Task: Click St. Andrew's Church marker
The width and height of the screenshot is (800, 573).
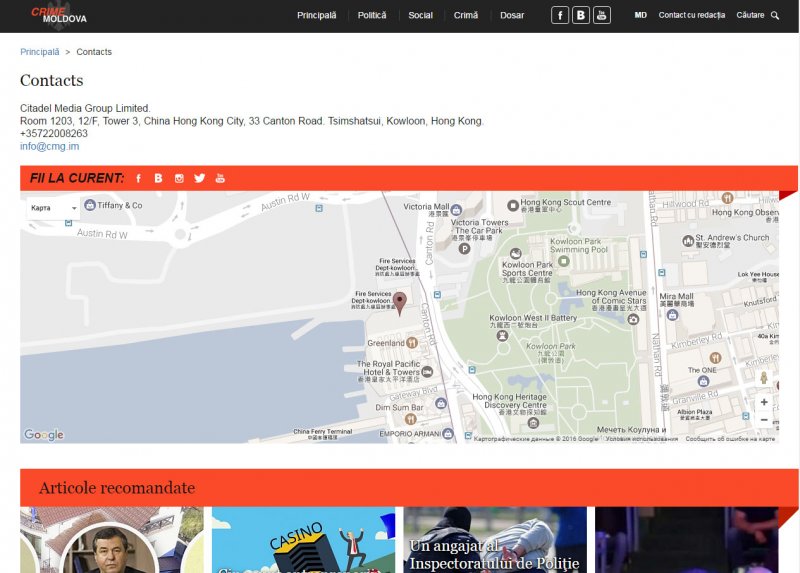Action: click(x=688, y=241)
